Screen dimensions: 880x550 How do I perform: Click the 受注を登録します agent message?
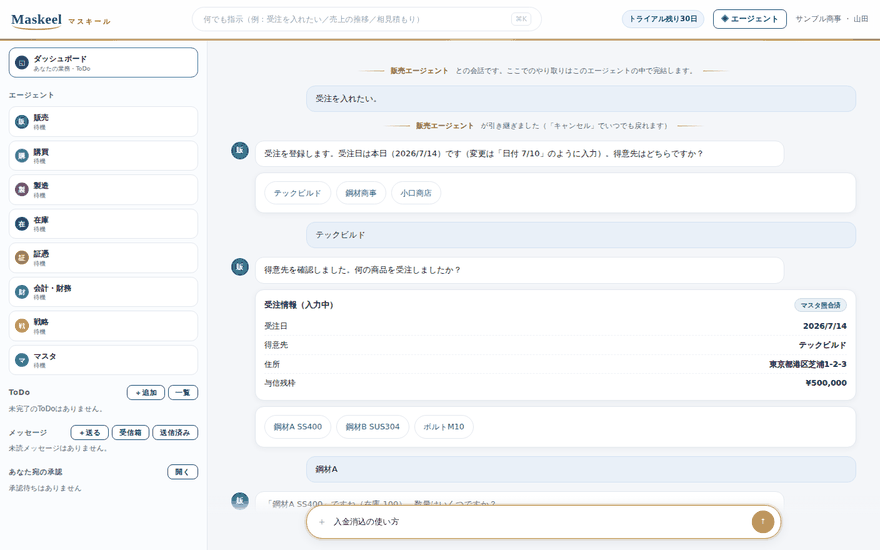[x=519, y=154]
